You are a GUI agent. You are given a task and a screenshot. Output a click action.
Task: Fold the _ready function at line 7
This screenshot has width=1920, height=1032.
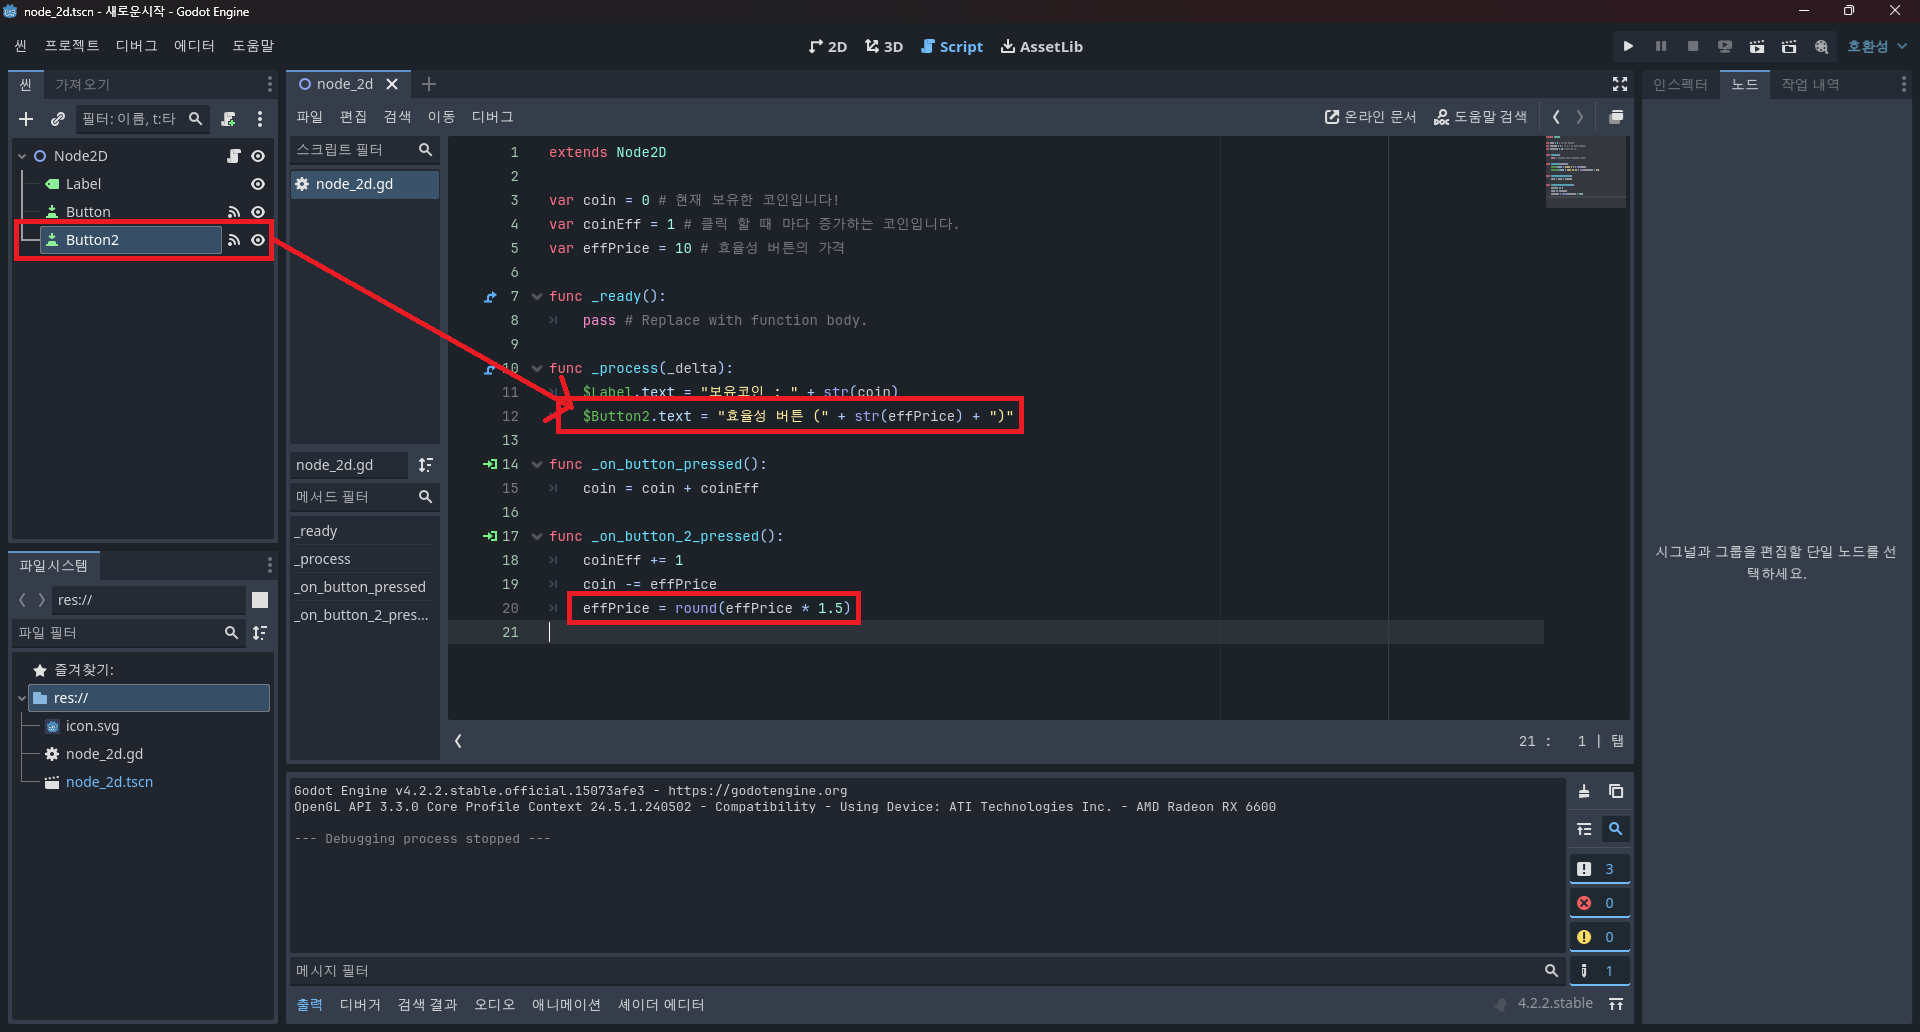pos(537,297)
